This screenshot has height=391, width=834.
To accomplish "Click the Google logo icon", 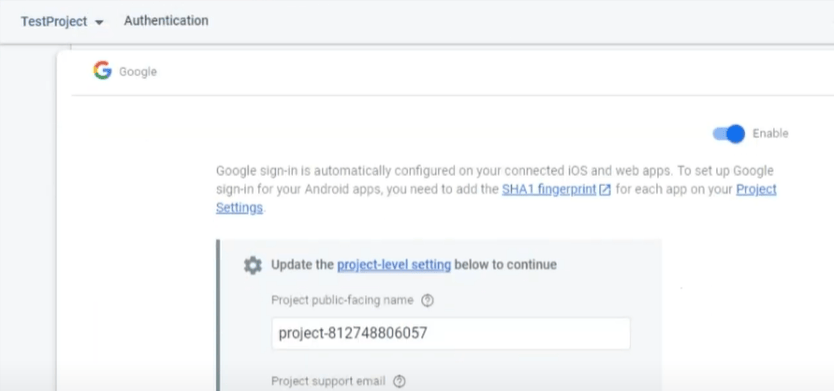I will click(102, 70).
